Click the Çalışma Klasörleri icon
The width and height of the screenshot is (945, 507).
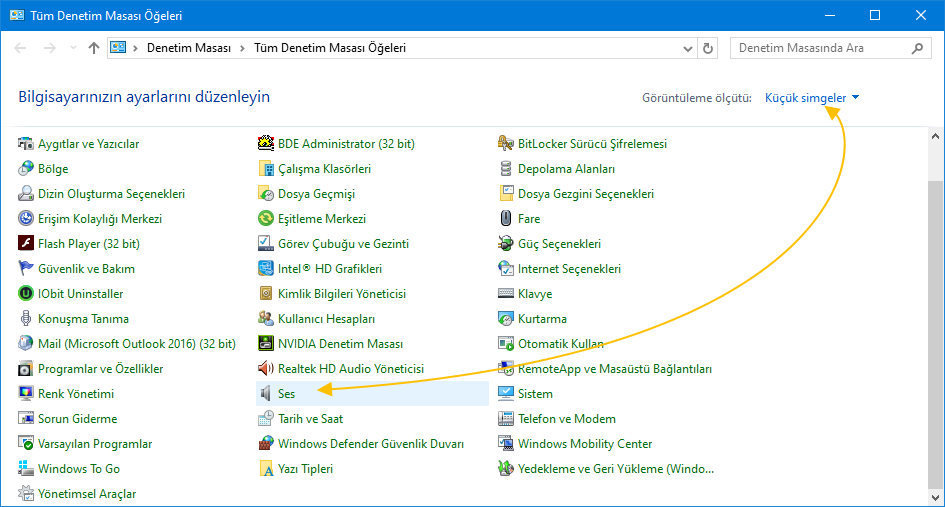click(x=266, y=169)
